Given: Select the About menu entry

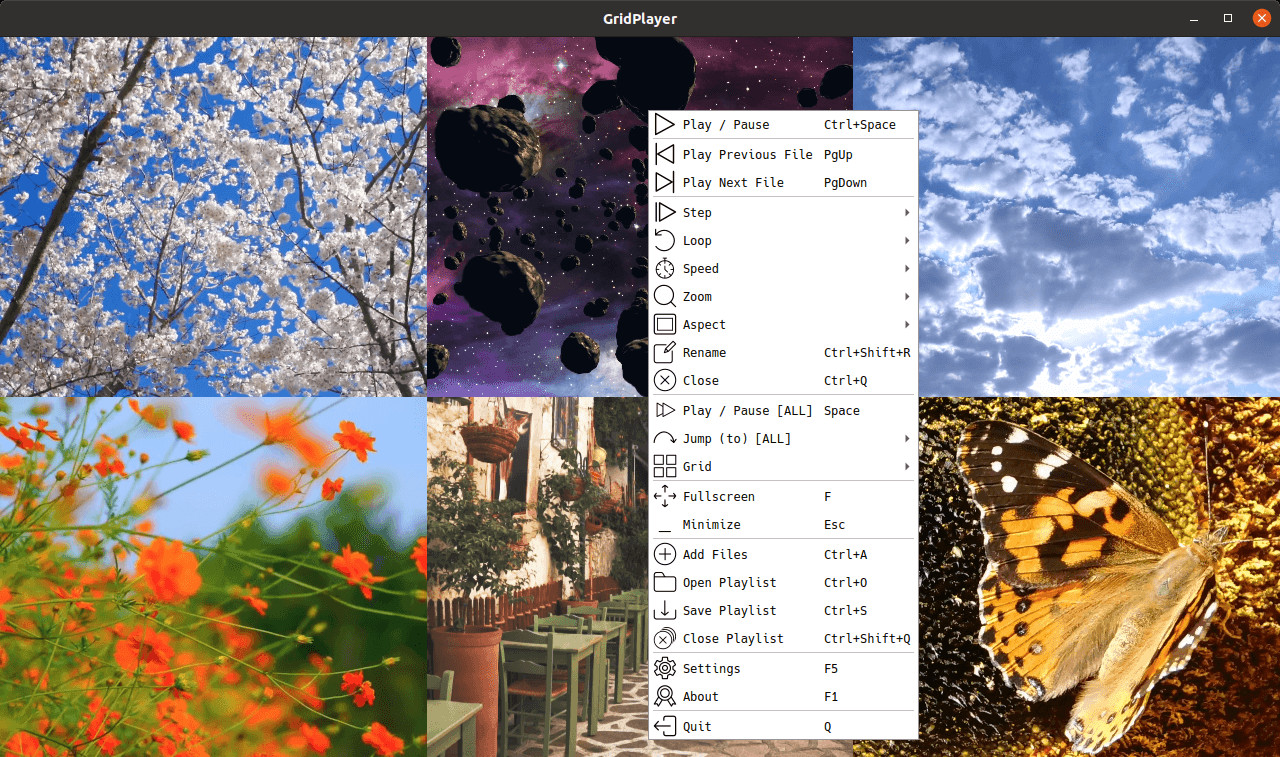Looking at the screenshot, I should click(x=783, y=696).
